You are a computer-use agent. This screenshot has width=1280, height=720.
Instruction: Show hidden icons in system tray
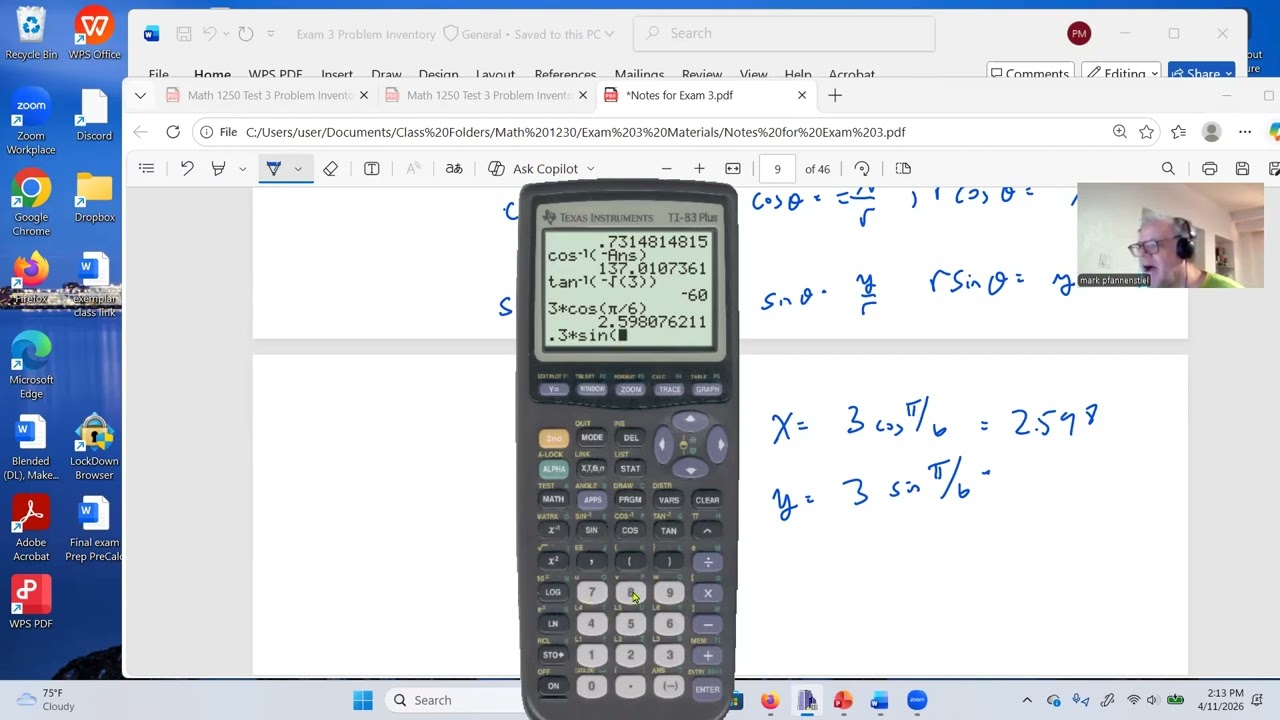[x=1027, y=700]
